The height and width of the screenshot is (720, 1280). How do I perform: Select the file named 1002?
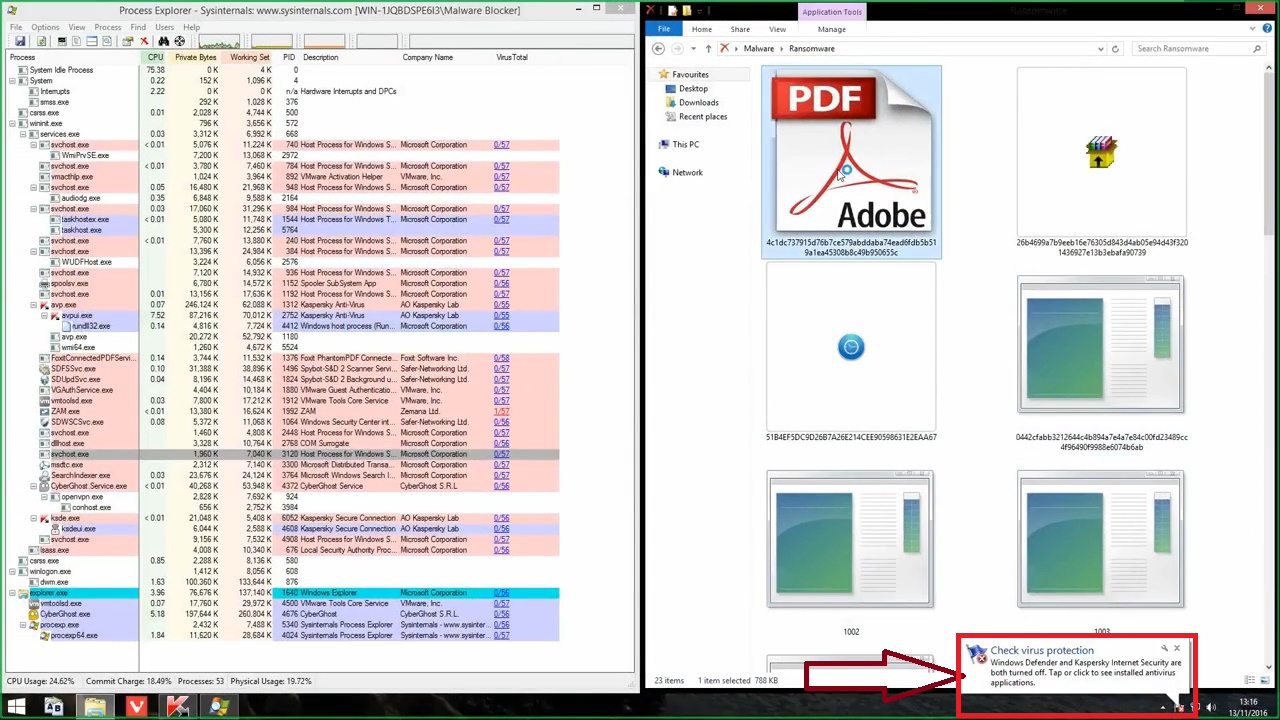point(851,541)
